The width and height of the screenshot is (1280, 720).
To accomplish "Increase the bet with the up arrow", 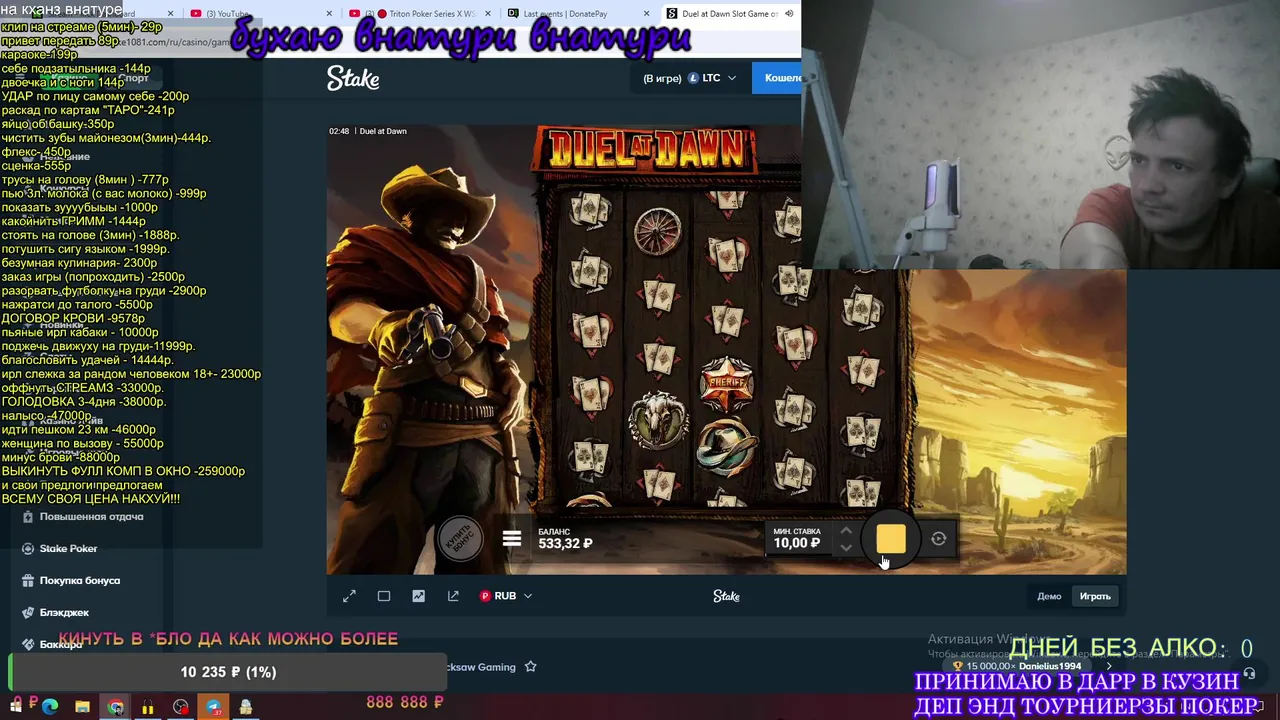I will click(846, 530).
